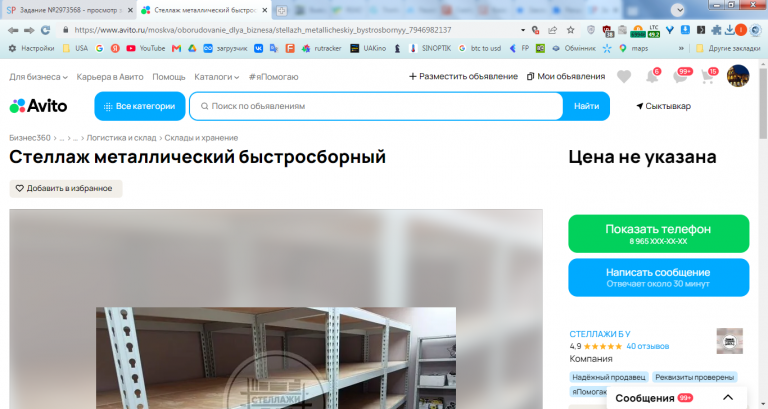The height and width of the screenshot is (409, 768).
Task: Open the address bar dropdown arrow
Action: pyautogui.click(x=523, y=30)
